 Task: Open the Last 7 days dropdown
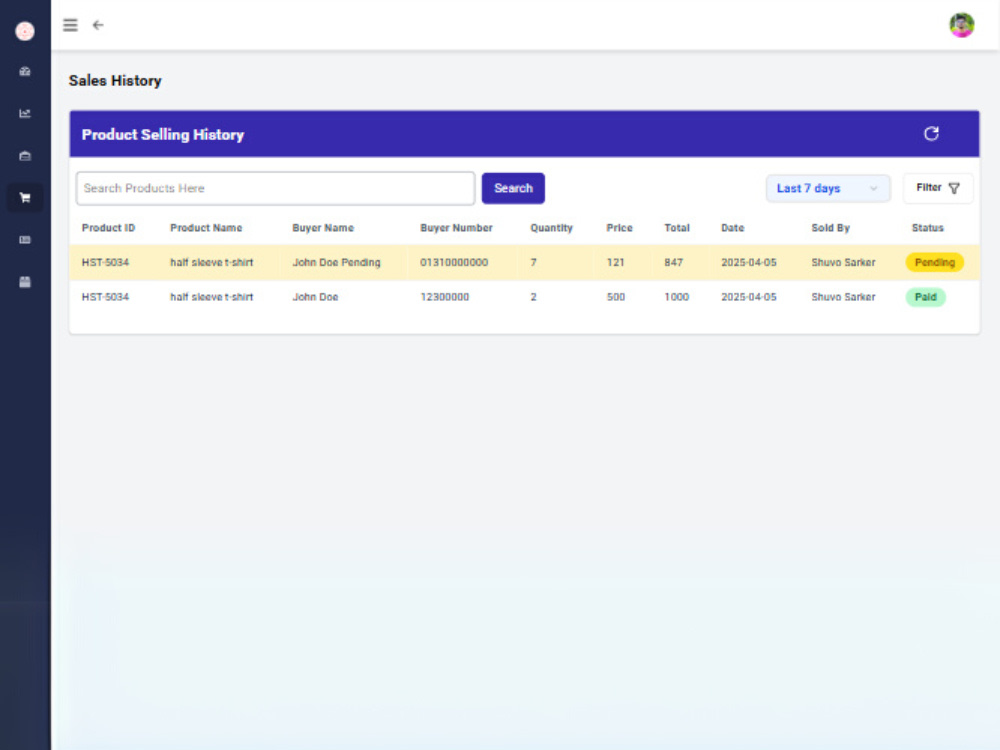tap(828, 188)
